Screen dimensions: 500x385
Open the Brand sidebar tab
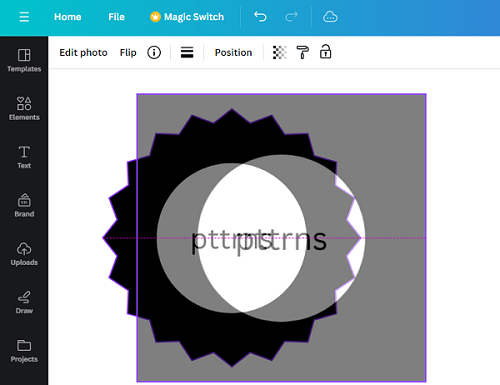point(24,205)
